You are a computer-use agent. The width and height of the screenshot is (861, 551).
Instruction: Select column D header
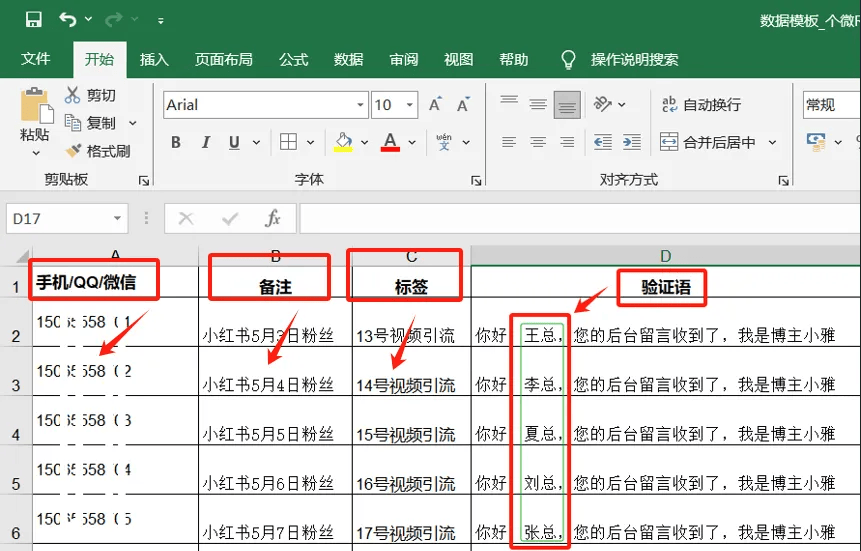666,255
